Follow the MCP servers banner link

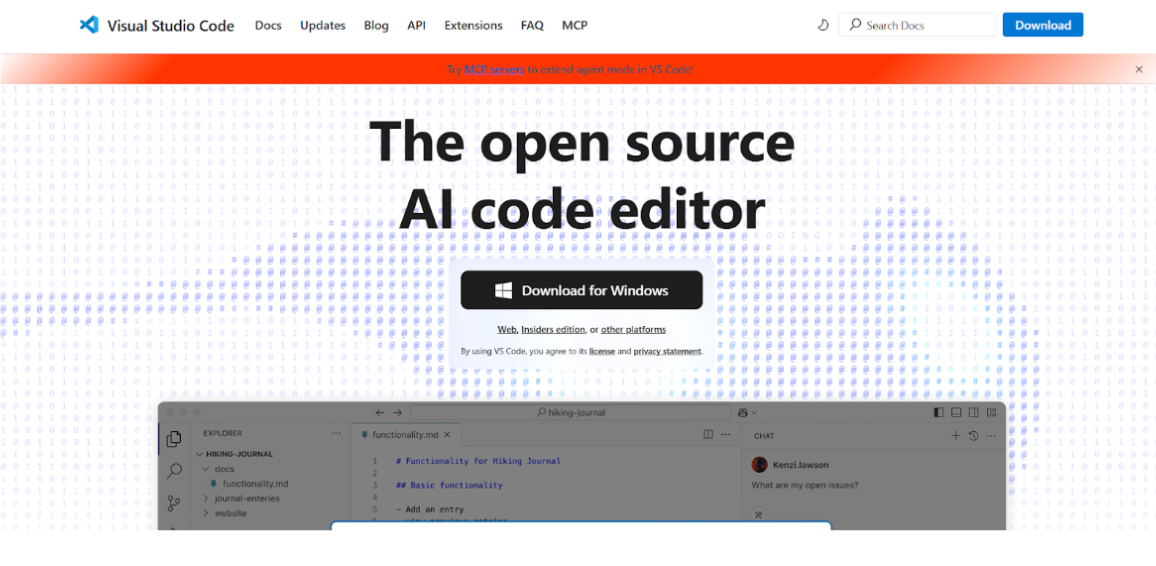[494, 69]
